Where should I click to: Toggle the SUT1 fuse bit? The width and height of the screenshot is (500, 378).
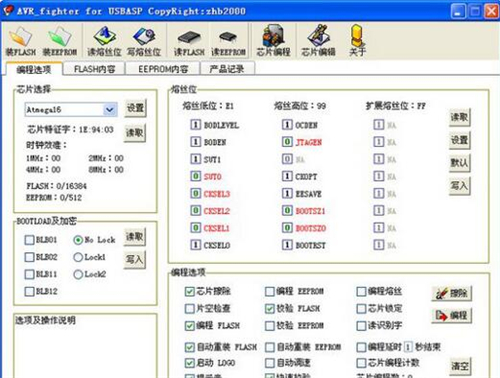click(195, 159)
